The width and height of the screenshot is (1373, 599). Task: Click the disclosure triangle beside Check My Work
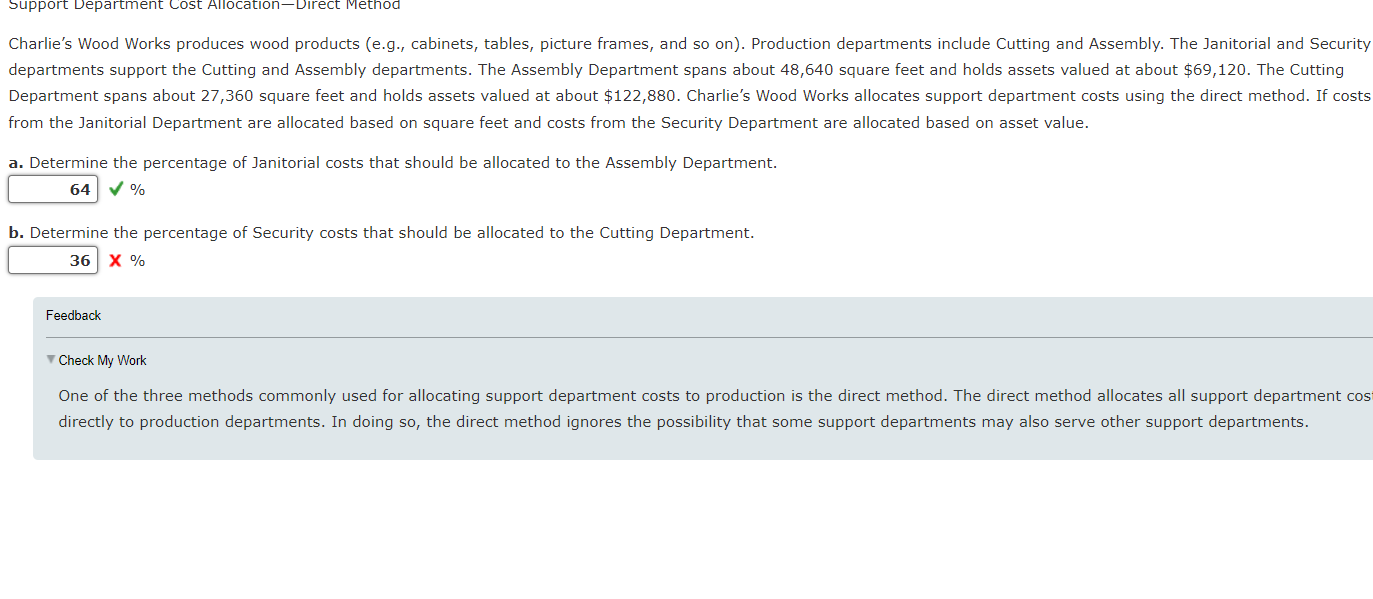click(51, 360)
